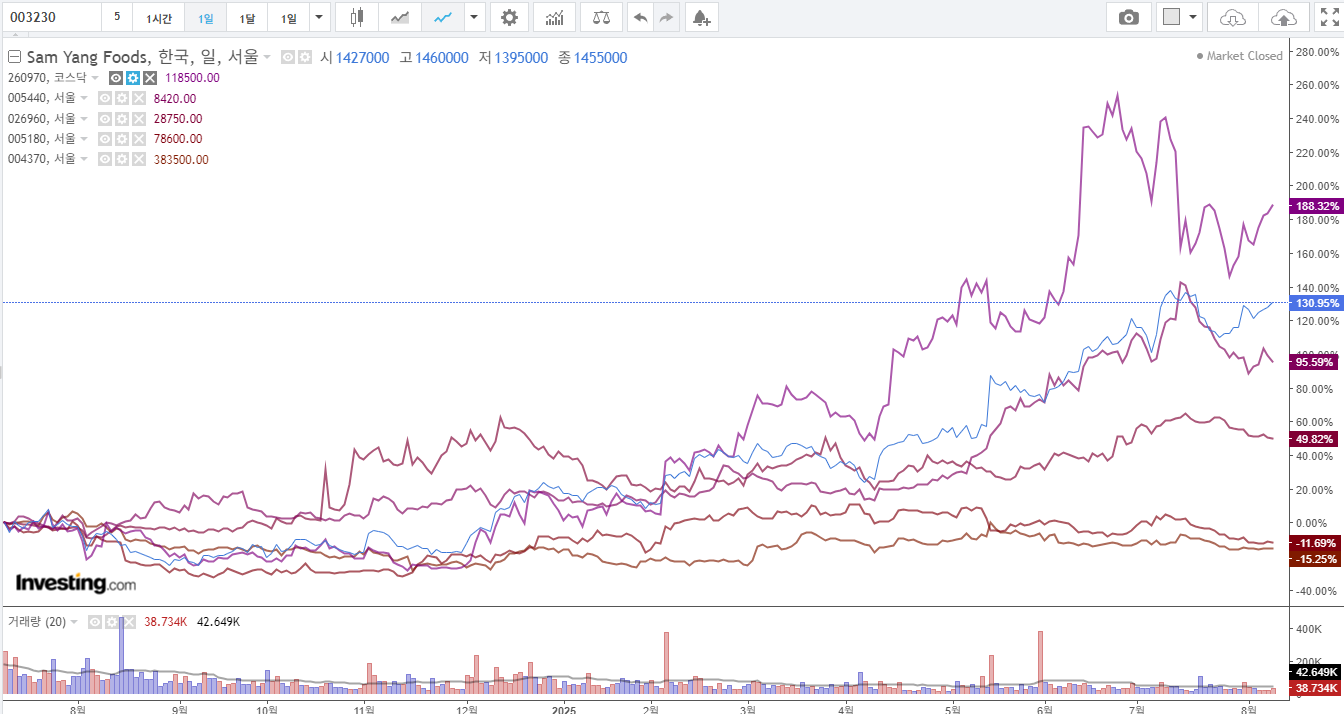The image size is (1344, 714).
Task: Remove the 004370 comparison series
Action: [x=138, y=159]
